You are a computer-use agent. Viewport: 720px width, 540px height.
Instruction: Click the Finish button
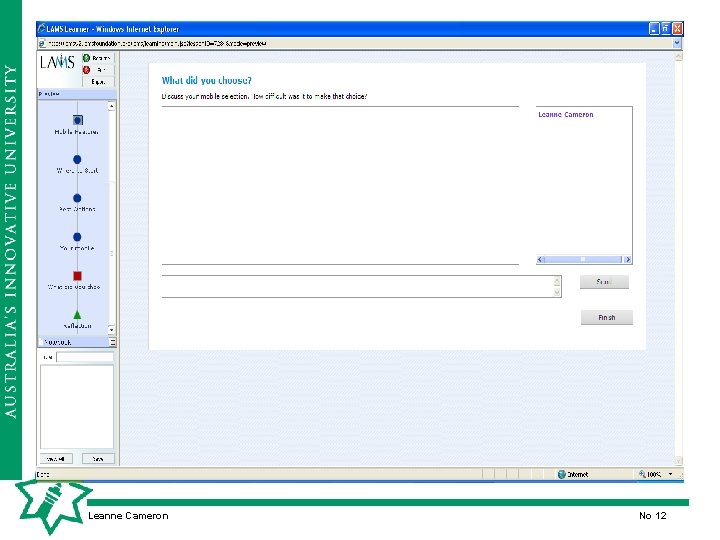[607, 317]
